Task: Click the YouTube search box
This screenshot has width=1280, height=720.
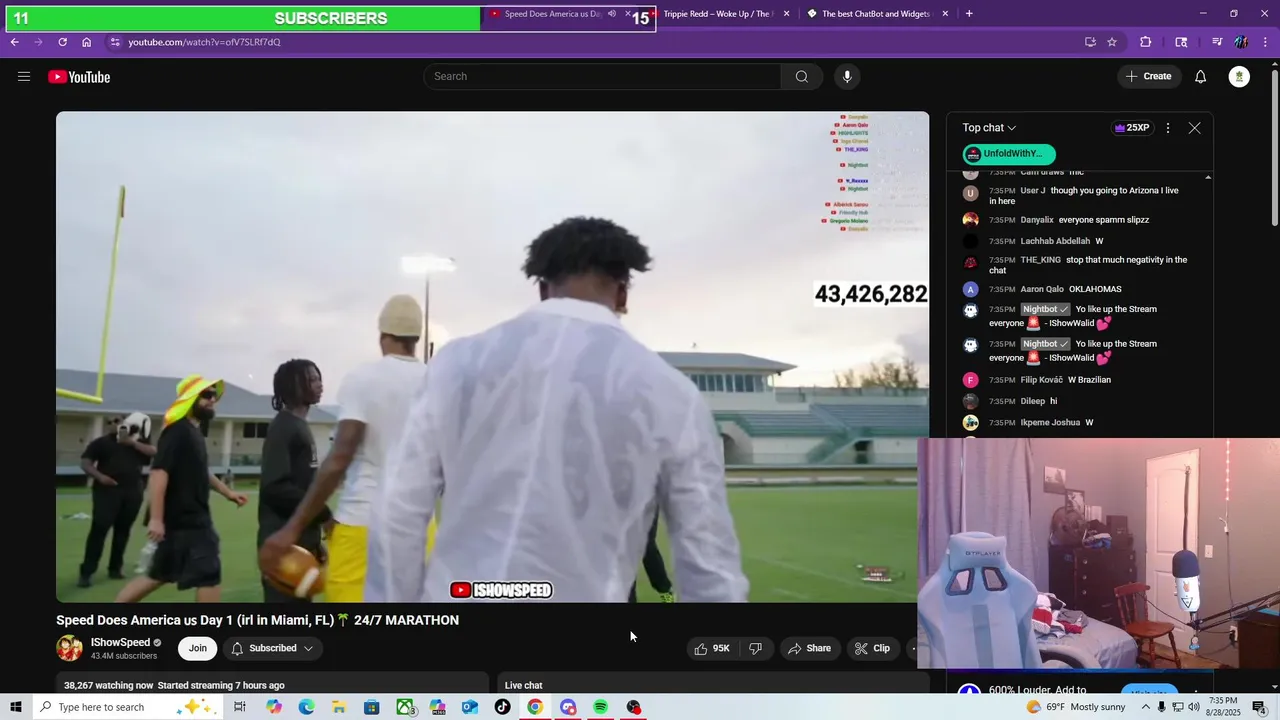Action: (x=602, y=77)
